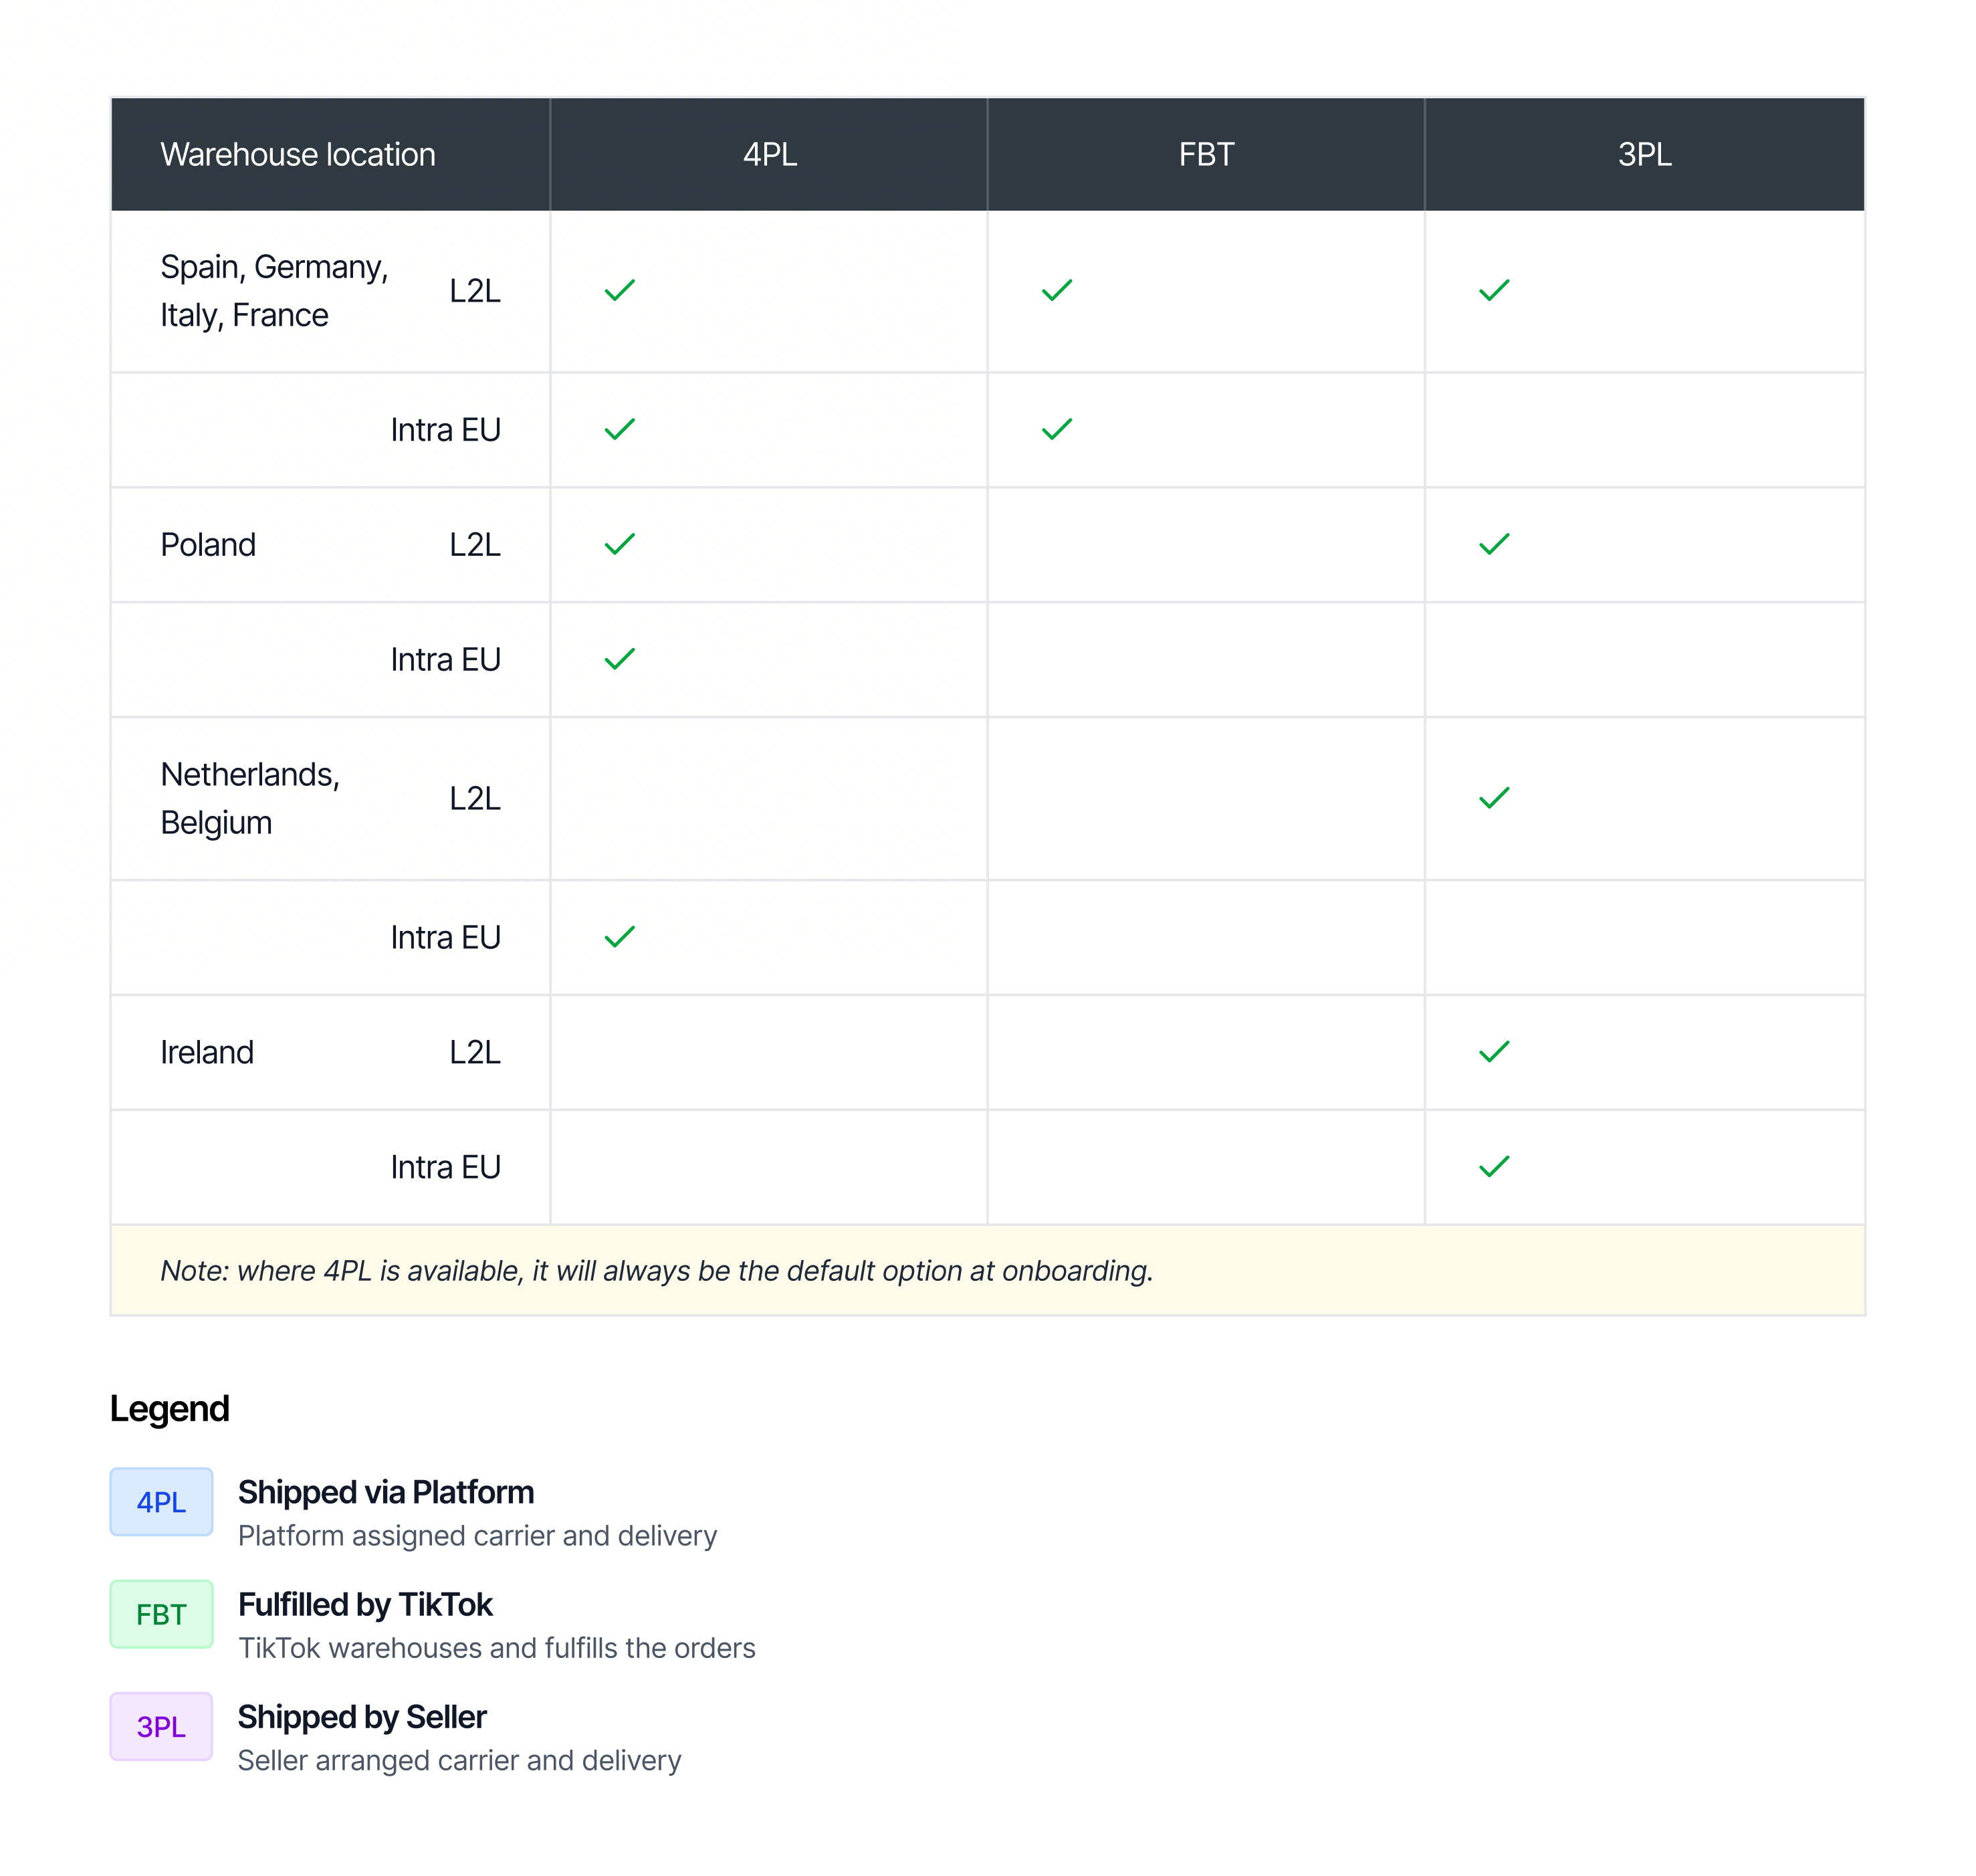Click the Intra EU label under Ireland

[x=445, y=1167]
